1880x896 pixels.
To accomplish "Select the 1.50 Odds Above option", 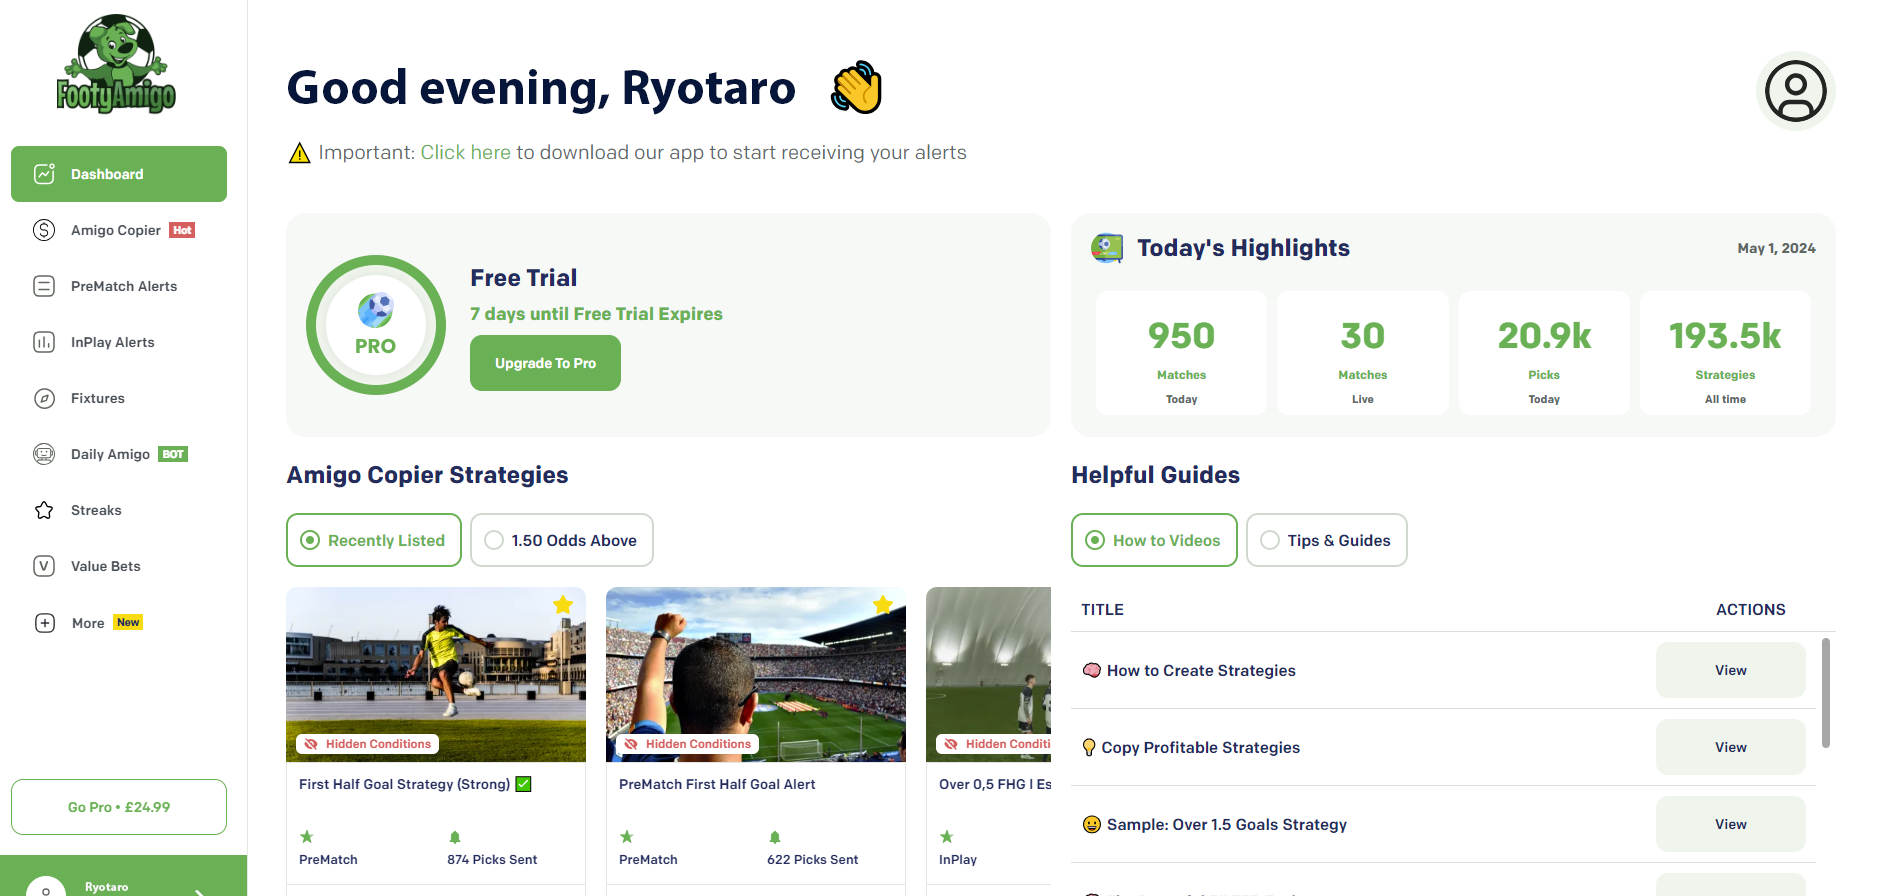I will tap(562, 540).
